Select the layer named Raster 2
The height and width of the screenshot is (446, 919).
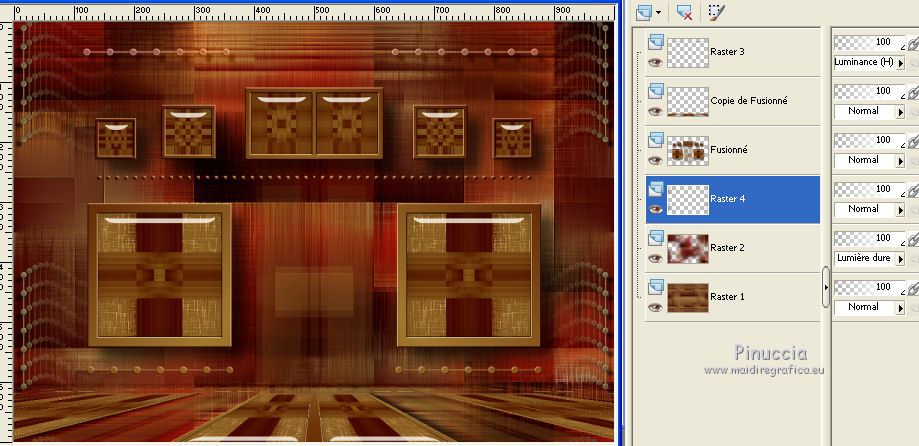(x=727, y=248)
